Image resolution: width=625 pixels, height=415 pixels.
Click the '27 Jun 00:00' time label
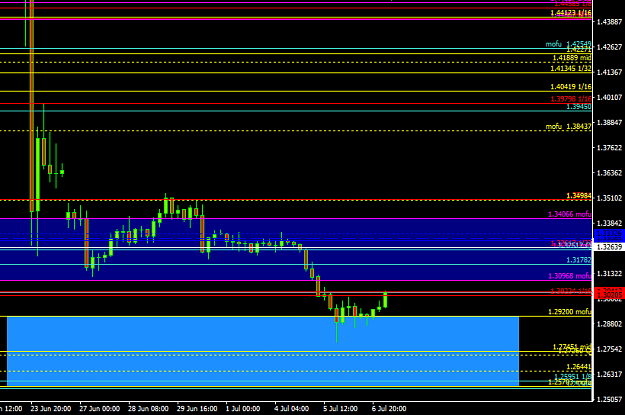100,409
